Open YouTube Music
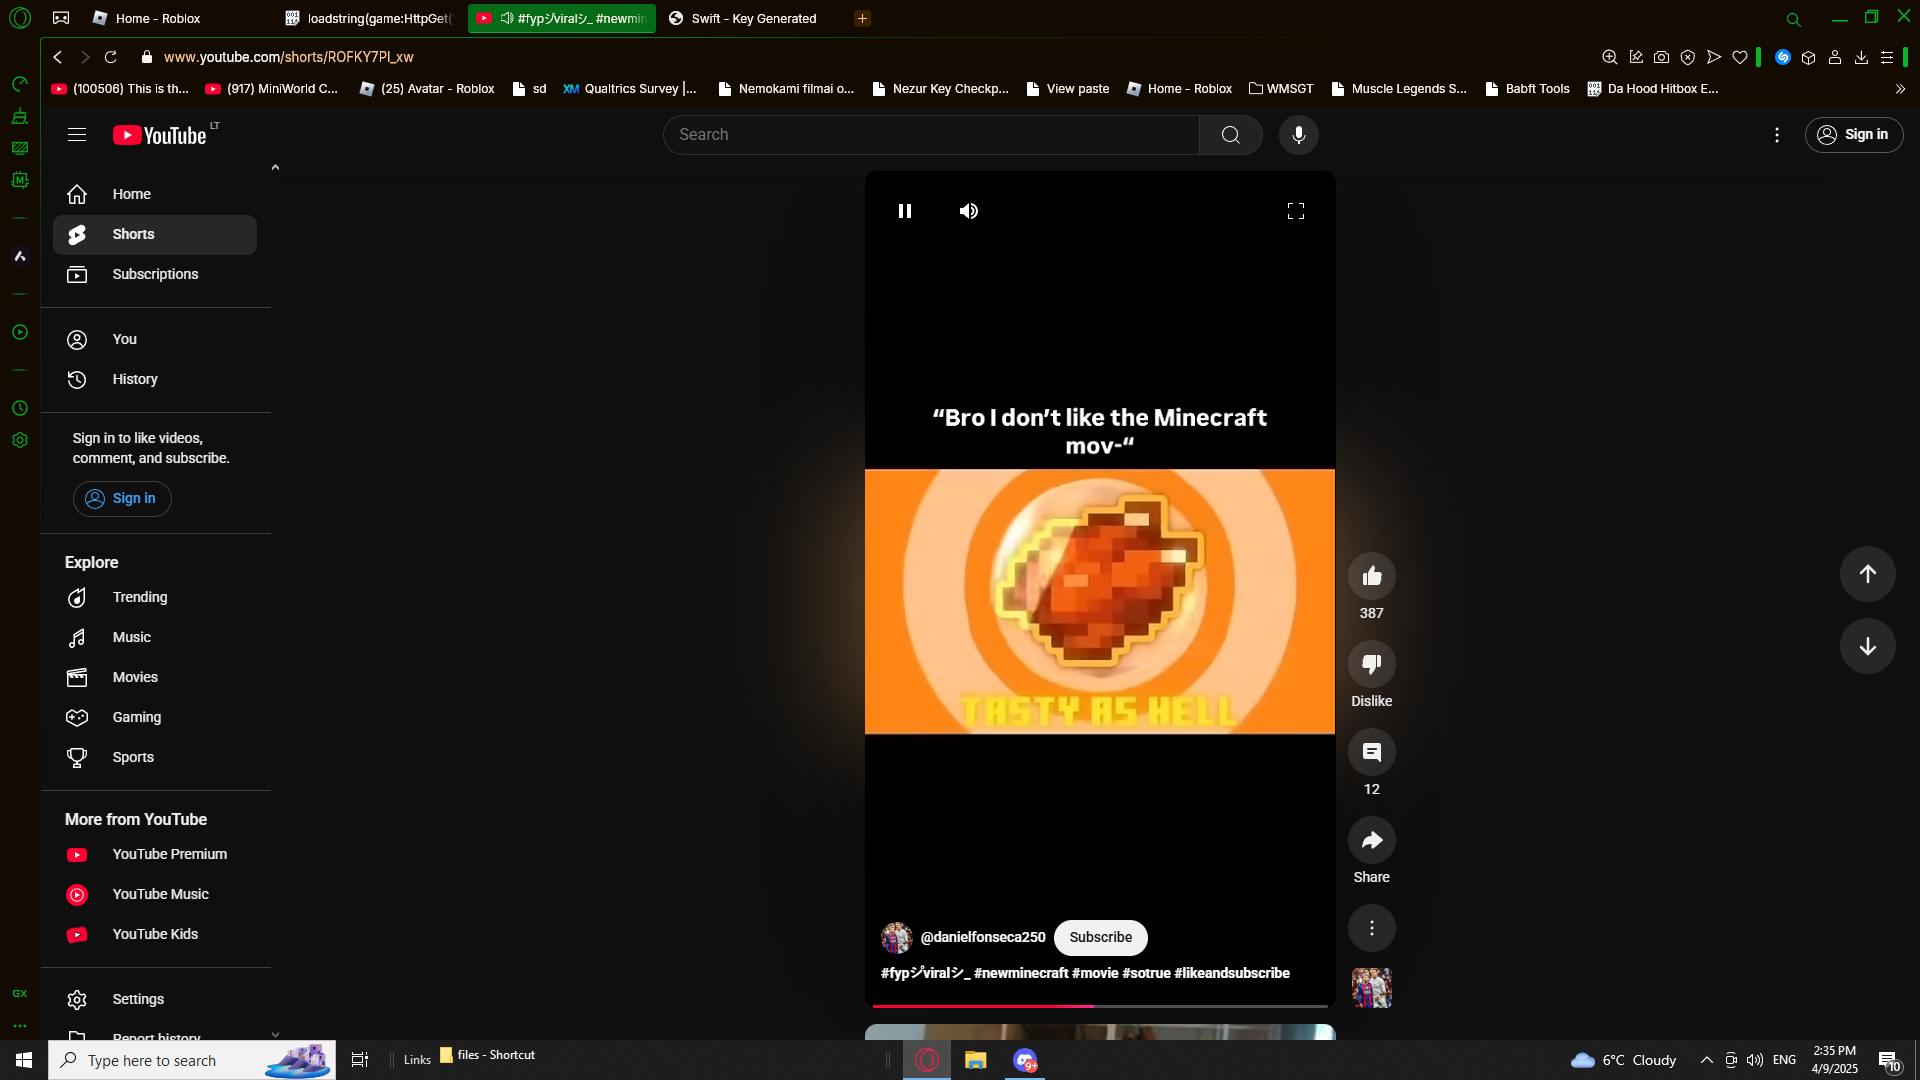1920x1080 pixels. [x=155, y=895]
